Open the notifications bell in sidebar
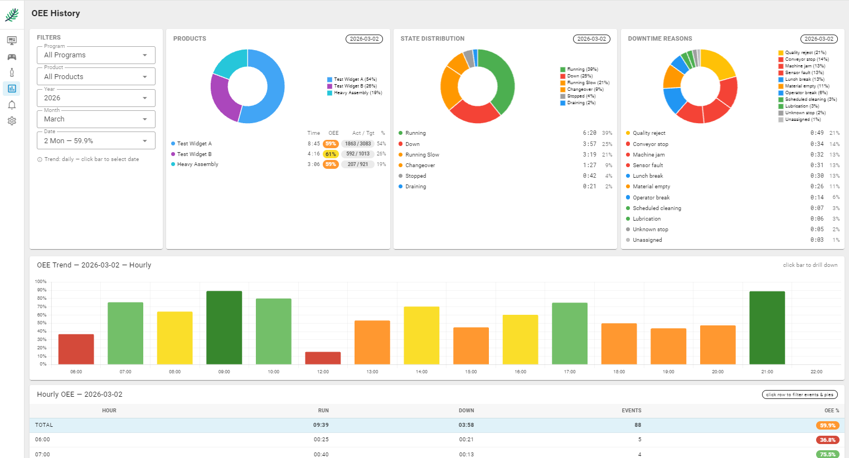The height and width of the screenshot is (458, 849). click(x=12, y=105)
